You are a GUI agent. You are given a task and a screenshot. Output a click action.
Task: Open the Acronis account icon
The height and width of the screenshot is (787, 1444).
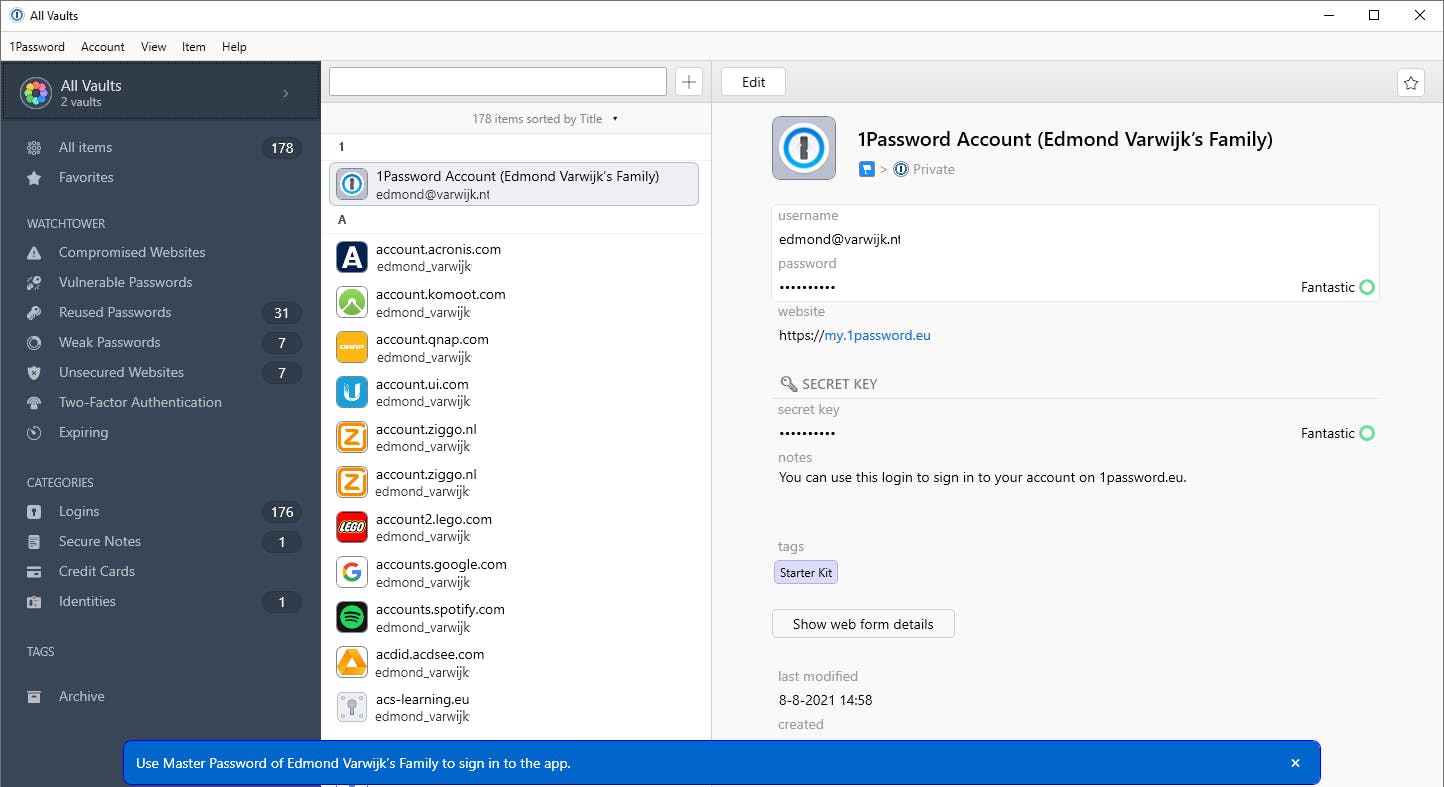tap(352, 258)
